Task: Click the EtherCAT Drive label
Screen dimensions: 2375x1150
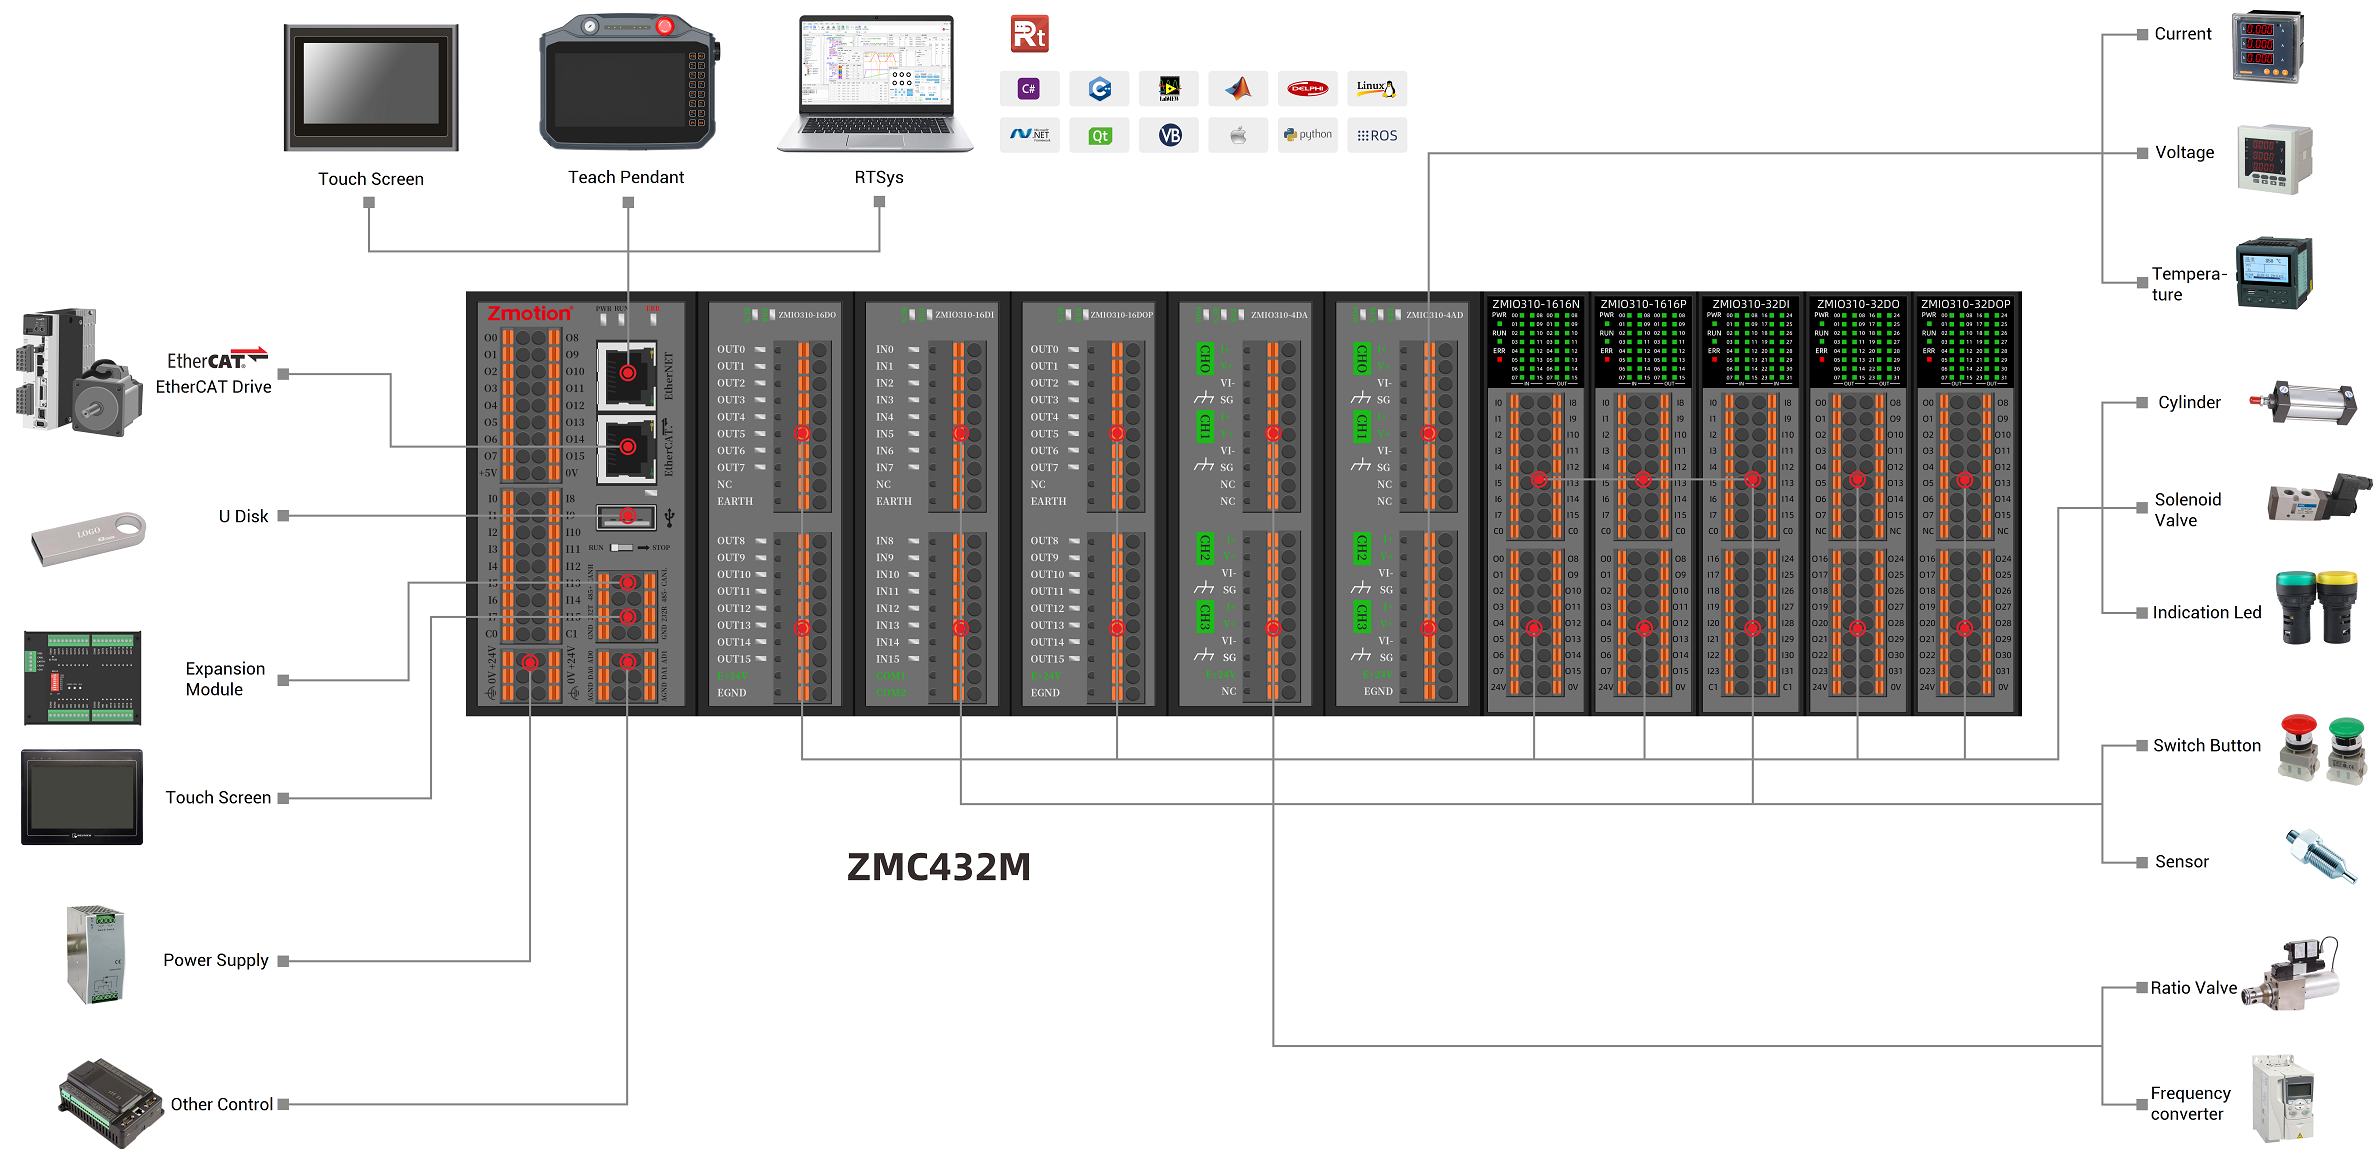Action: click(214, 387)
